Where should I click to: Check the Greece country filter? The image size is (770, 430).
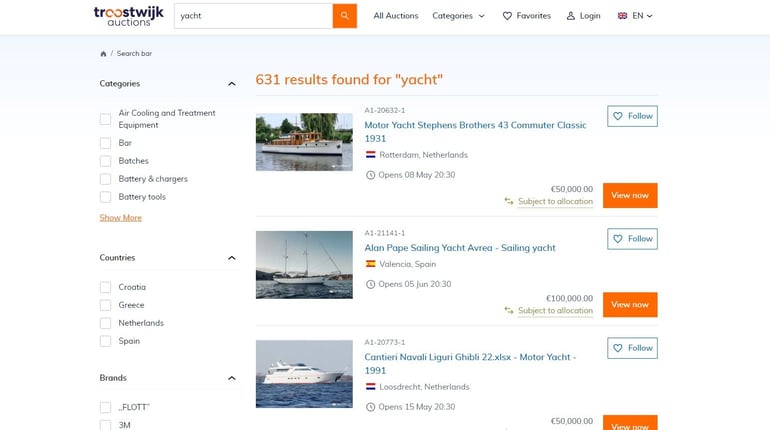[x=105, y=305]
